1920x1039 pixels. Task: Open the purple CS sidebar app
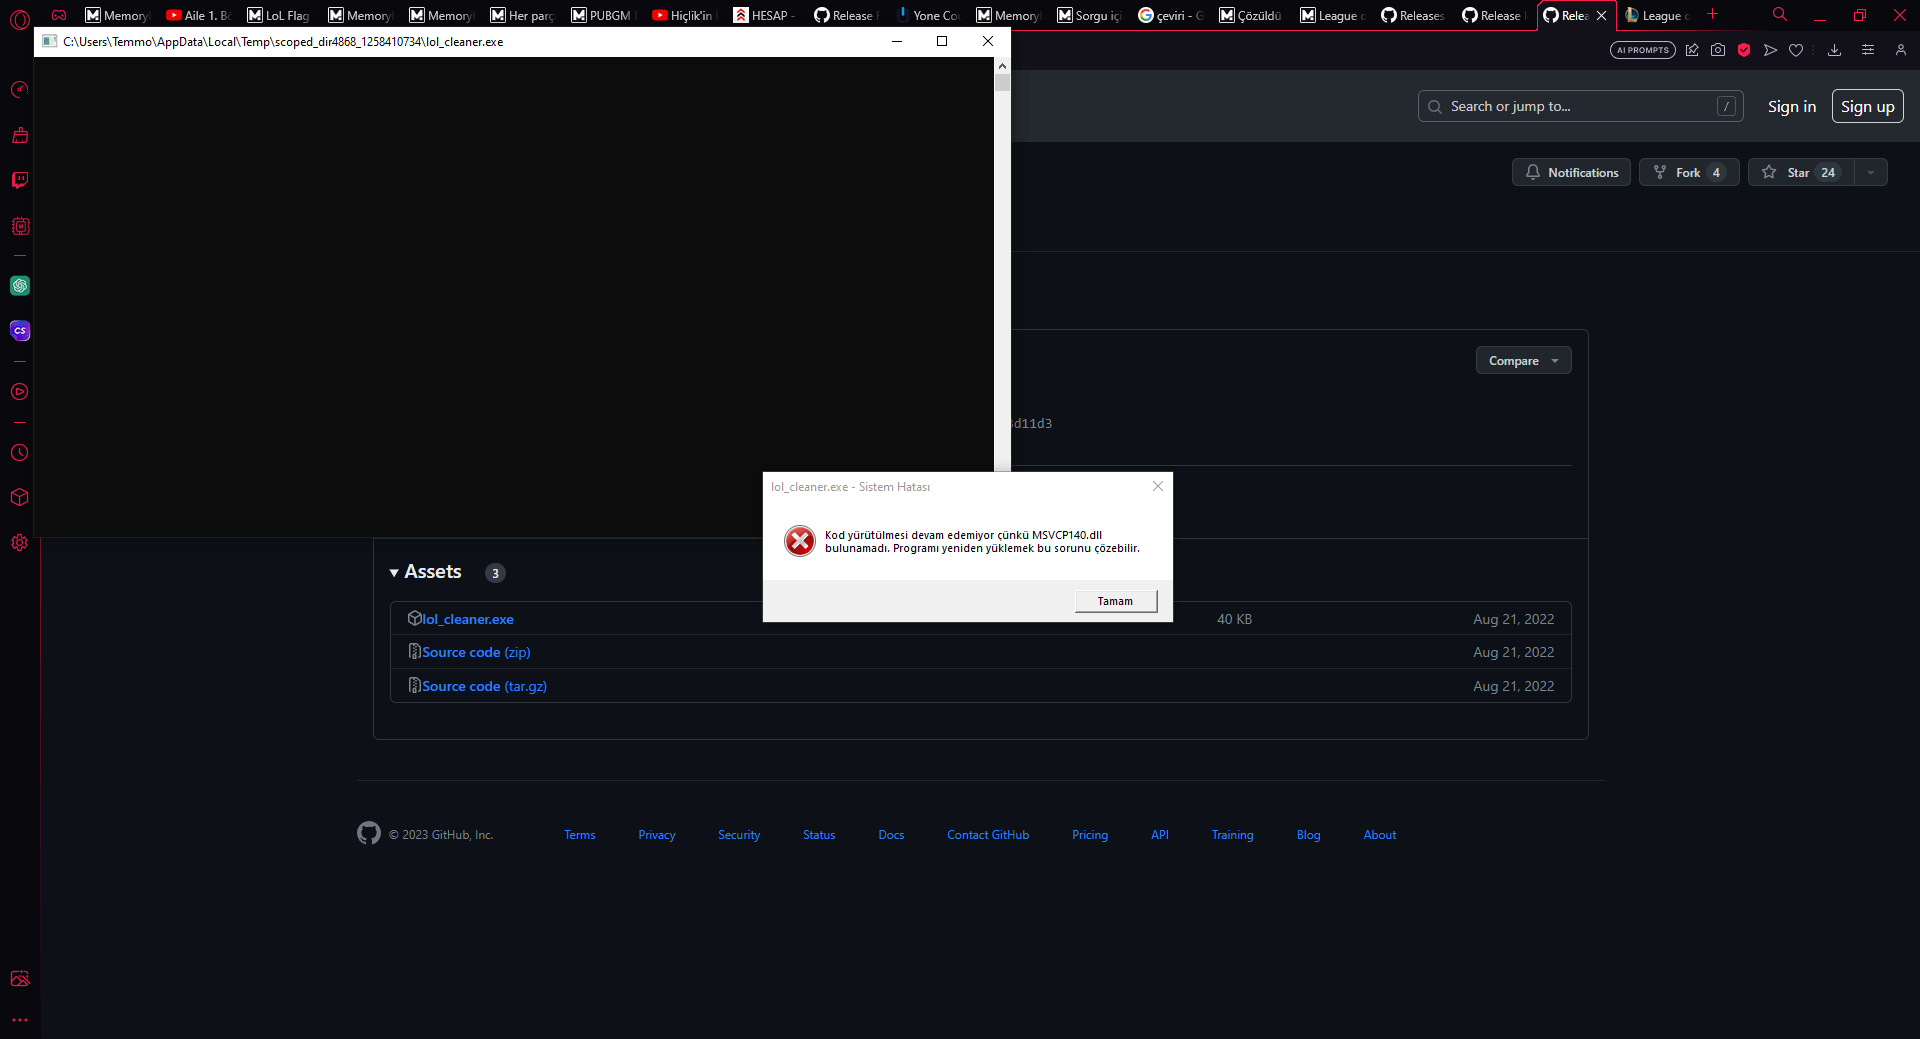tap(20, 331)
